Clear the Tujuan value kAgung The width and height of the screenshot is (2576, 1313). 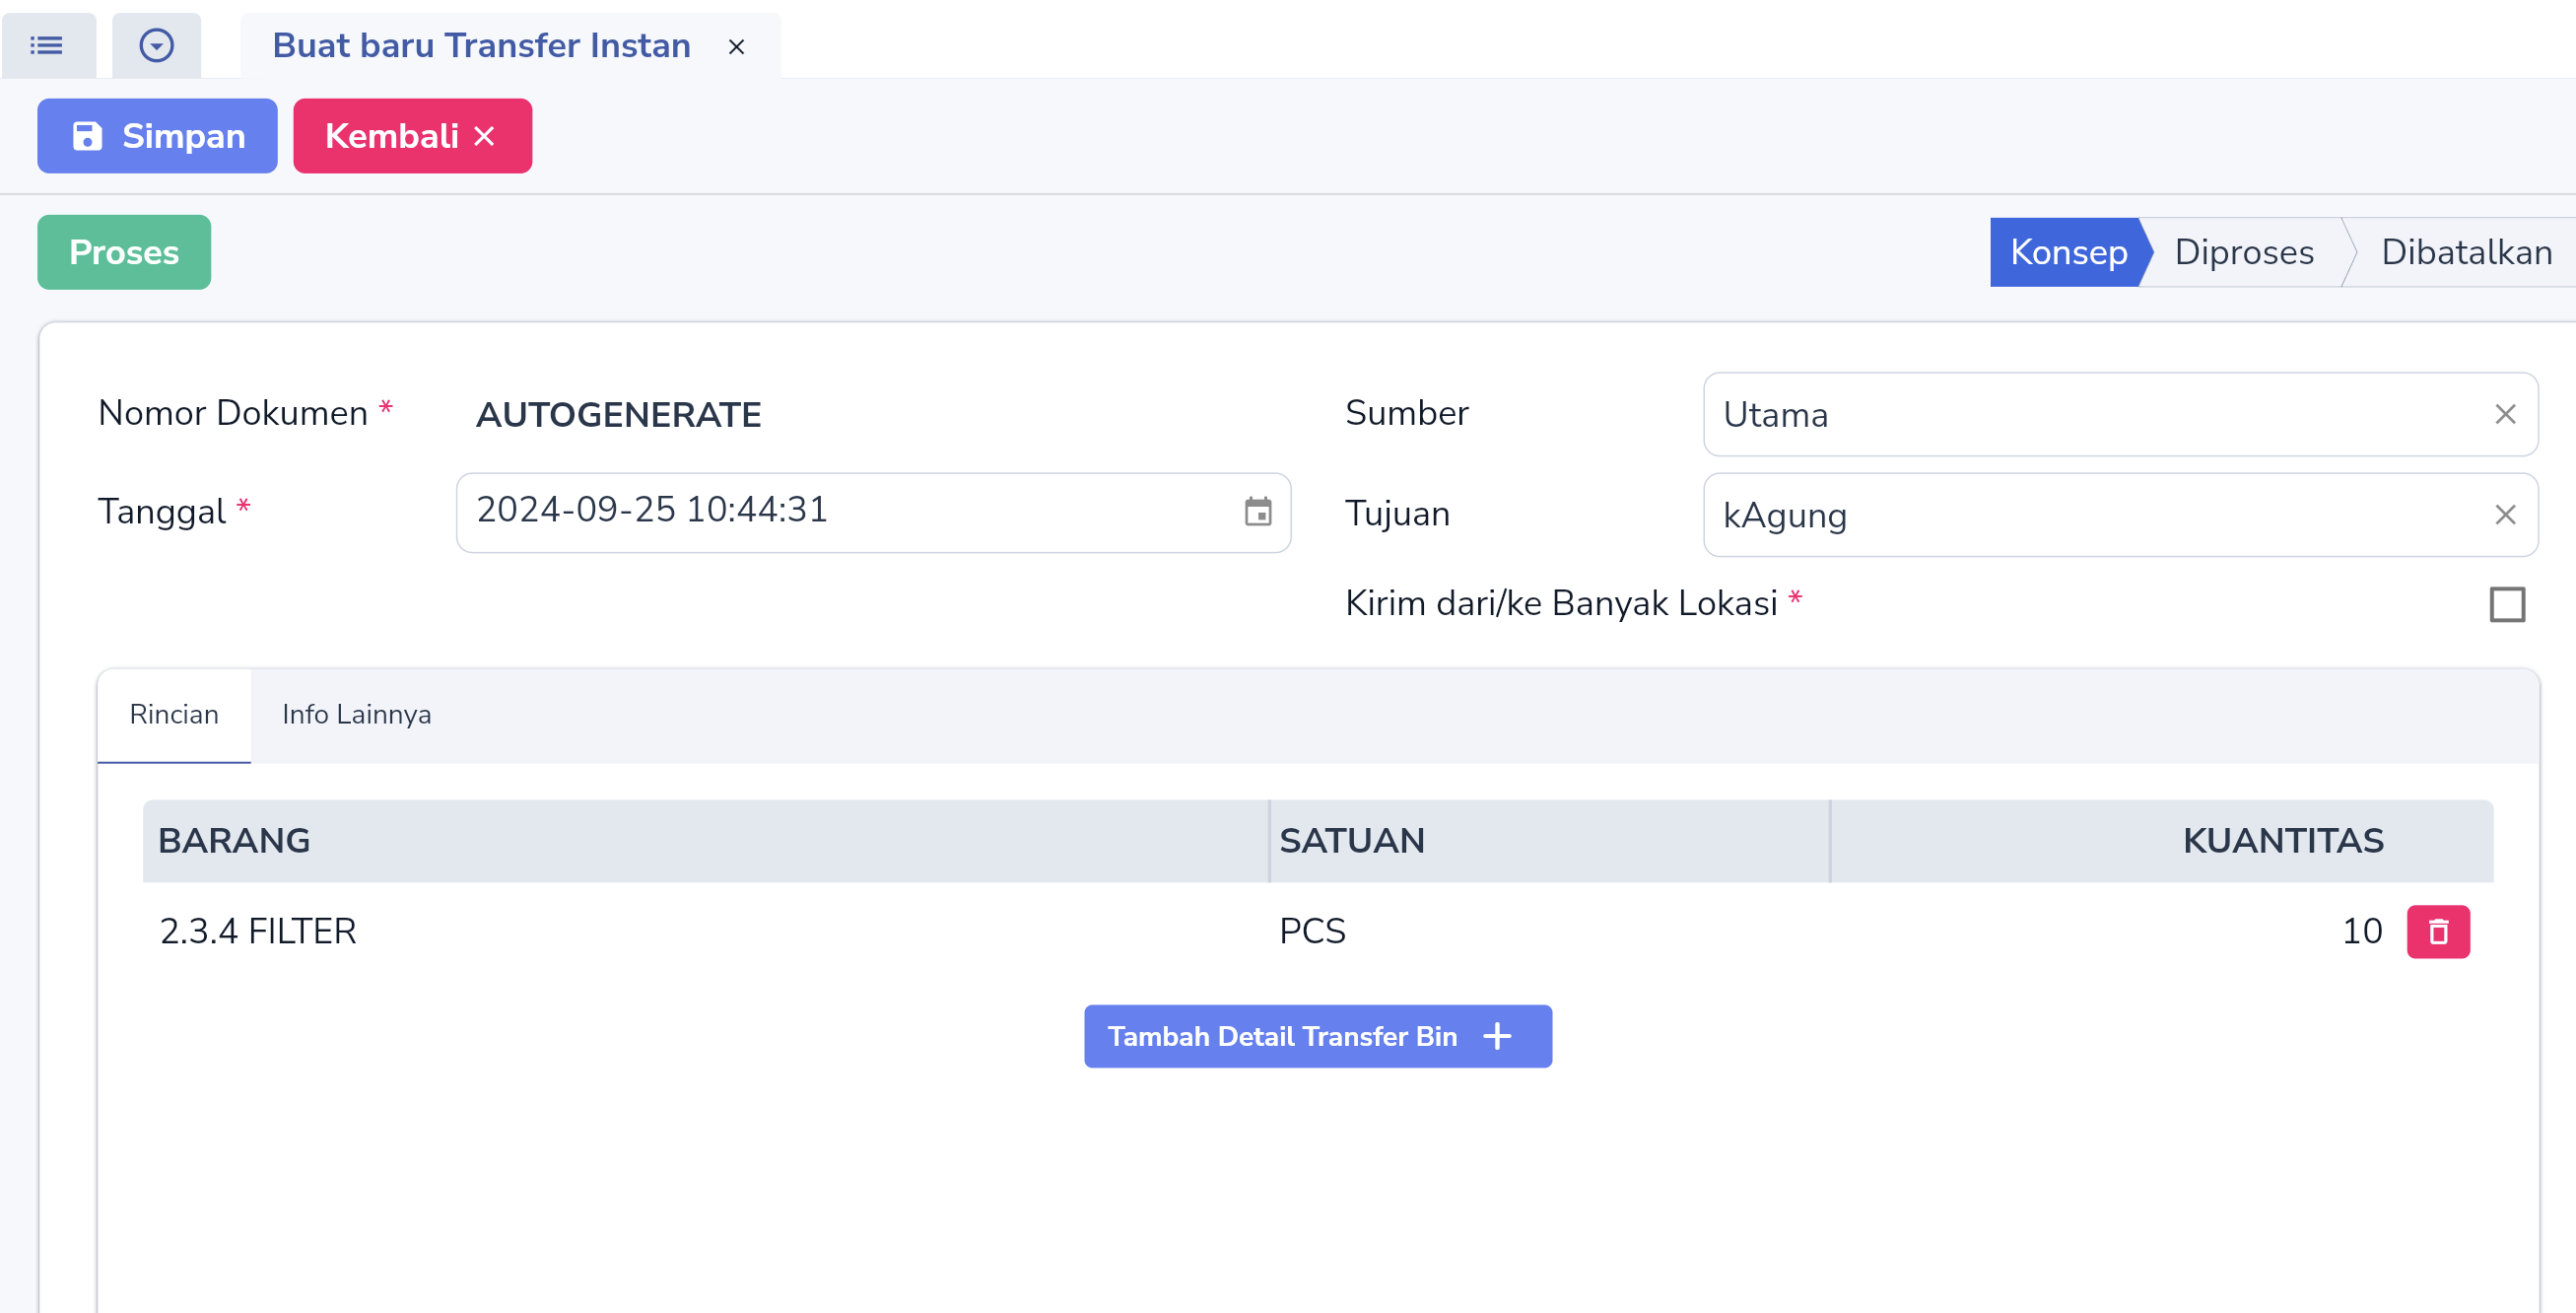[x=2504, y=514]
